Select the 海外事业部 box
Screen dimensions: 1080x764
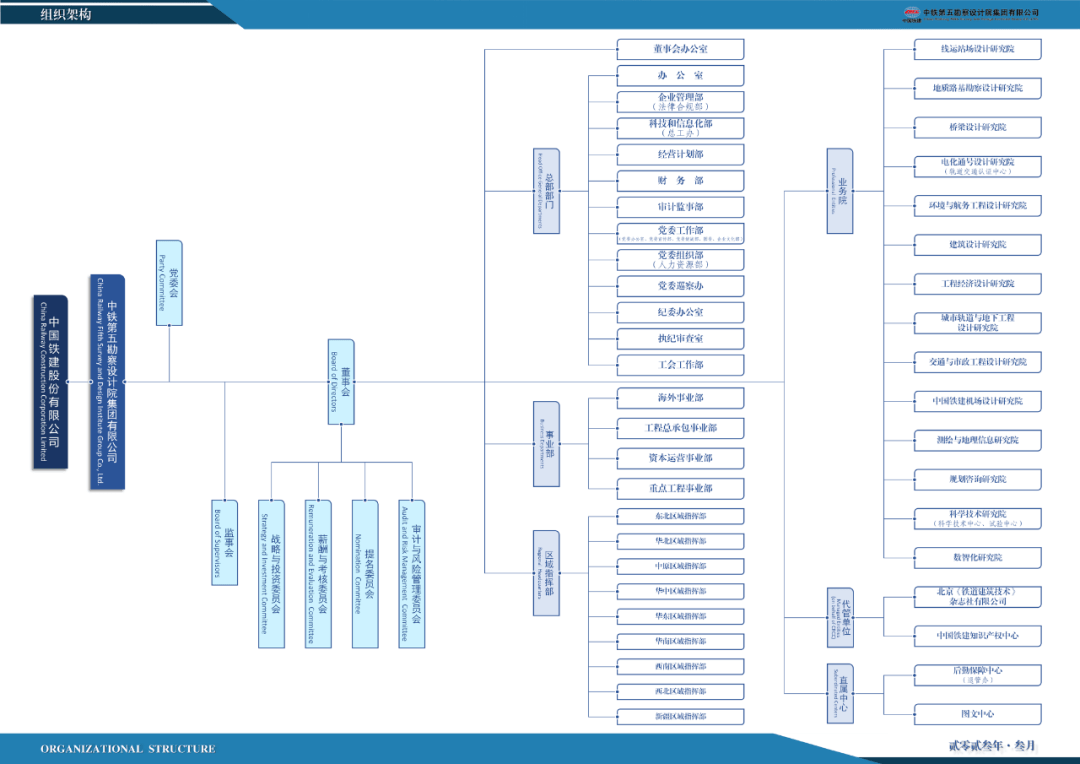[681, 398]
